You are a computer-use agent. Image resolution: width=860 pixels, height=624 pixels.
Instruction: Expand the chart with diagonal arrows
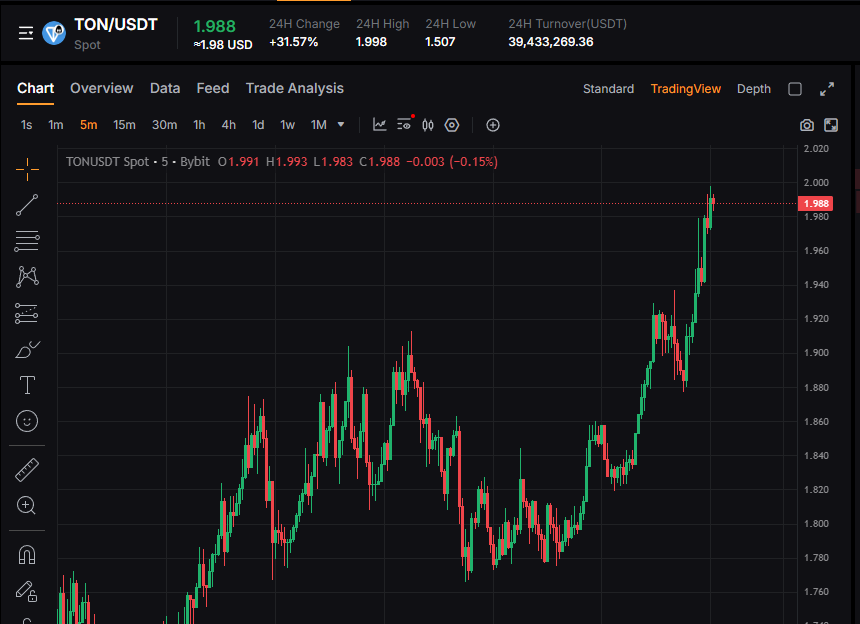827,89
